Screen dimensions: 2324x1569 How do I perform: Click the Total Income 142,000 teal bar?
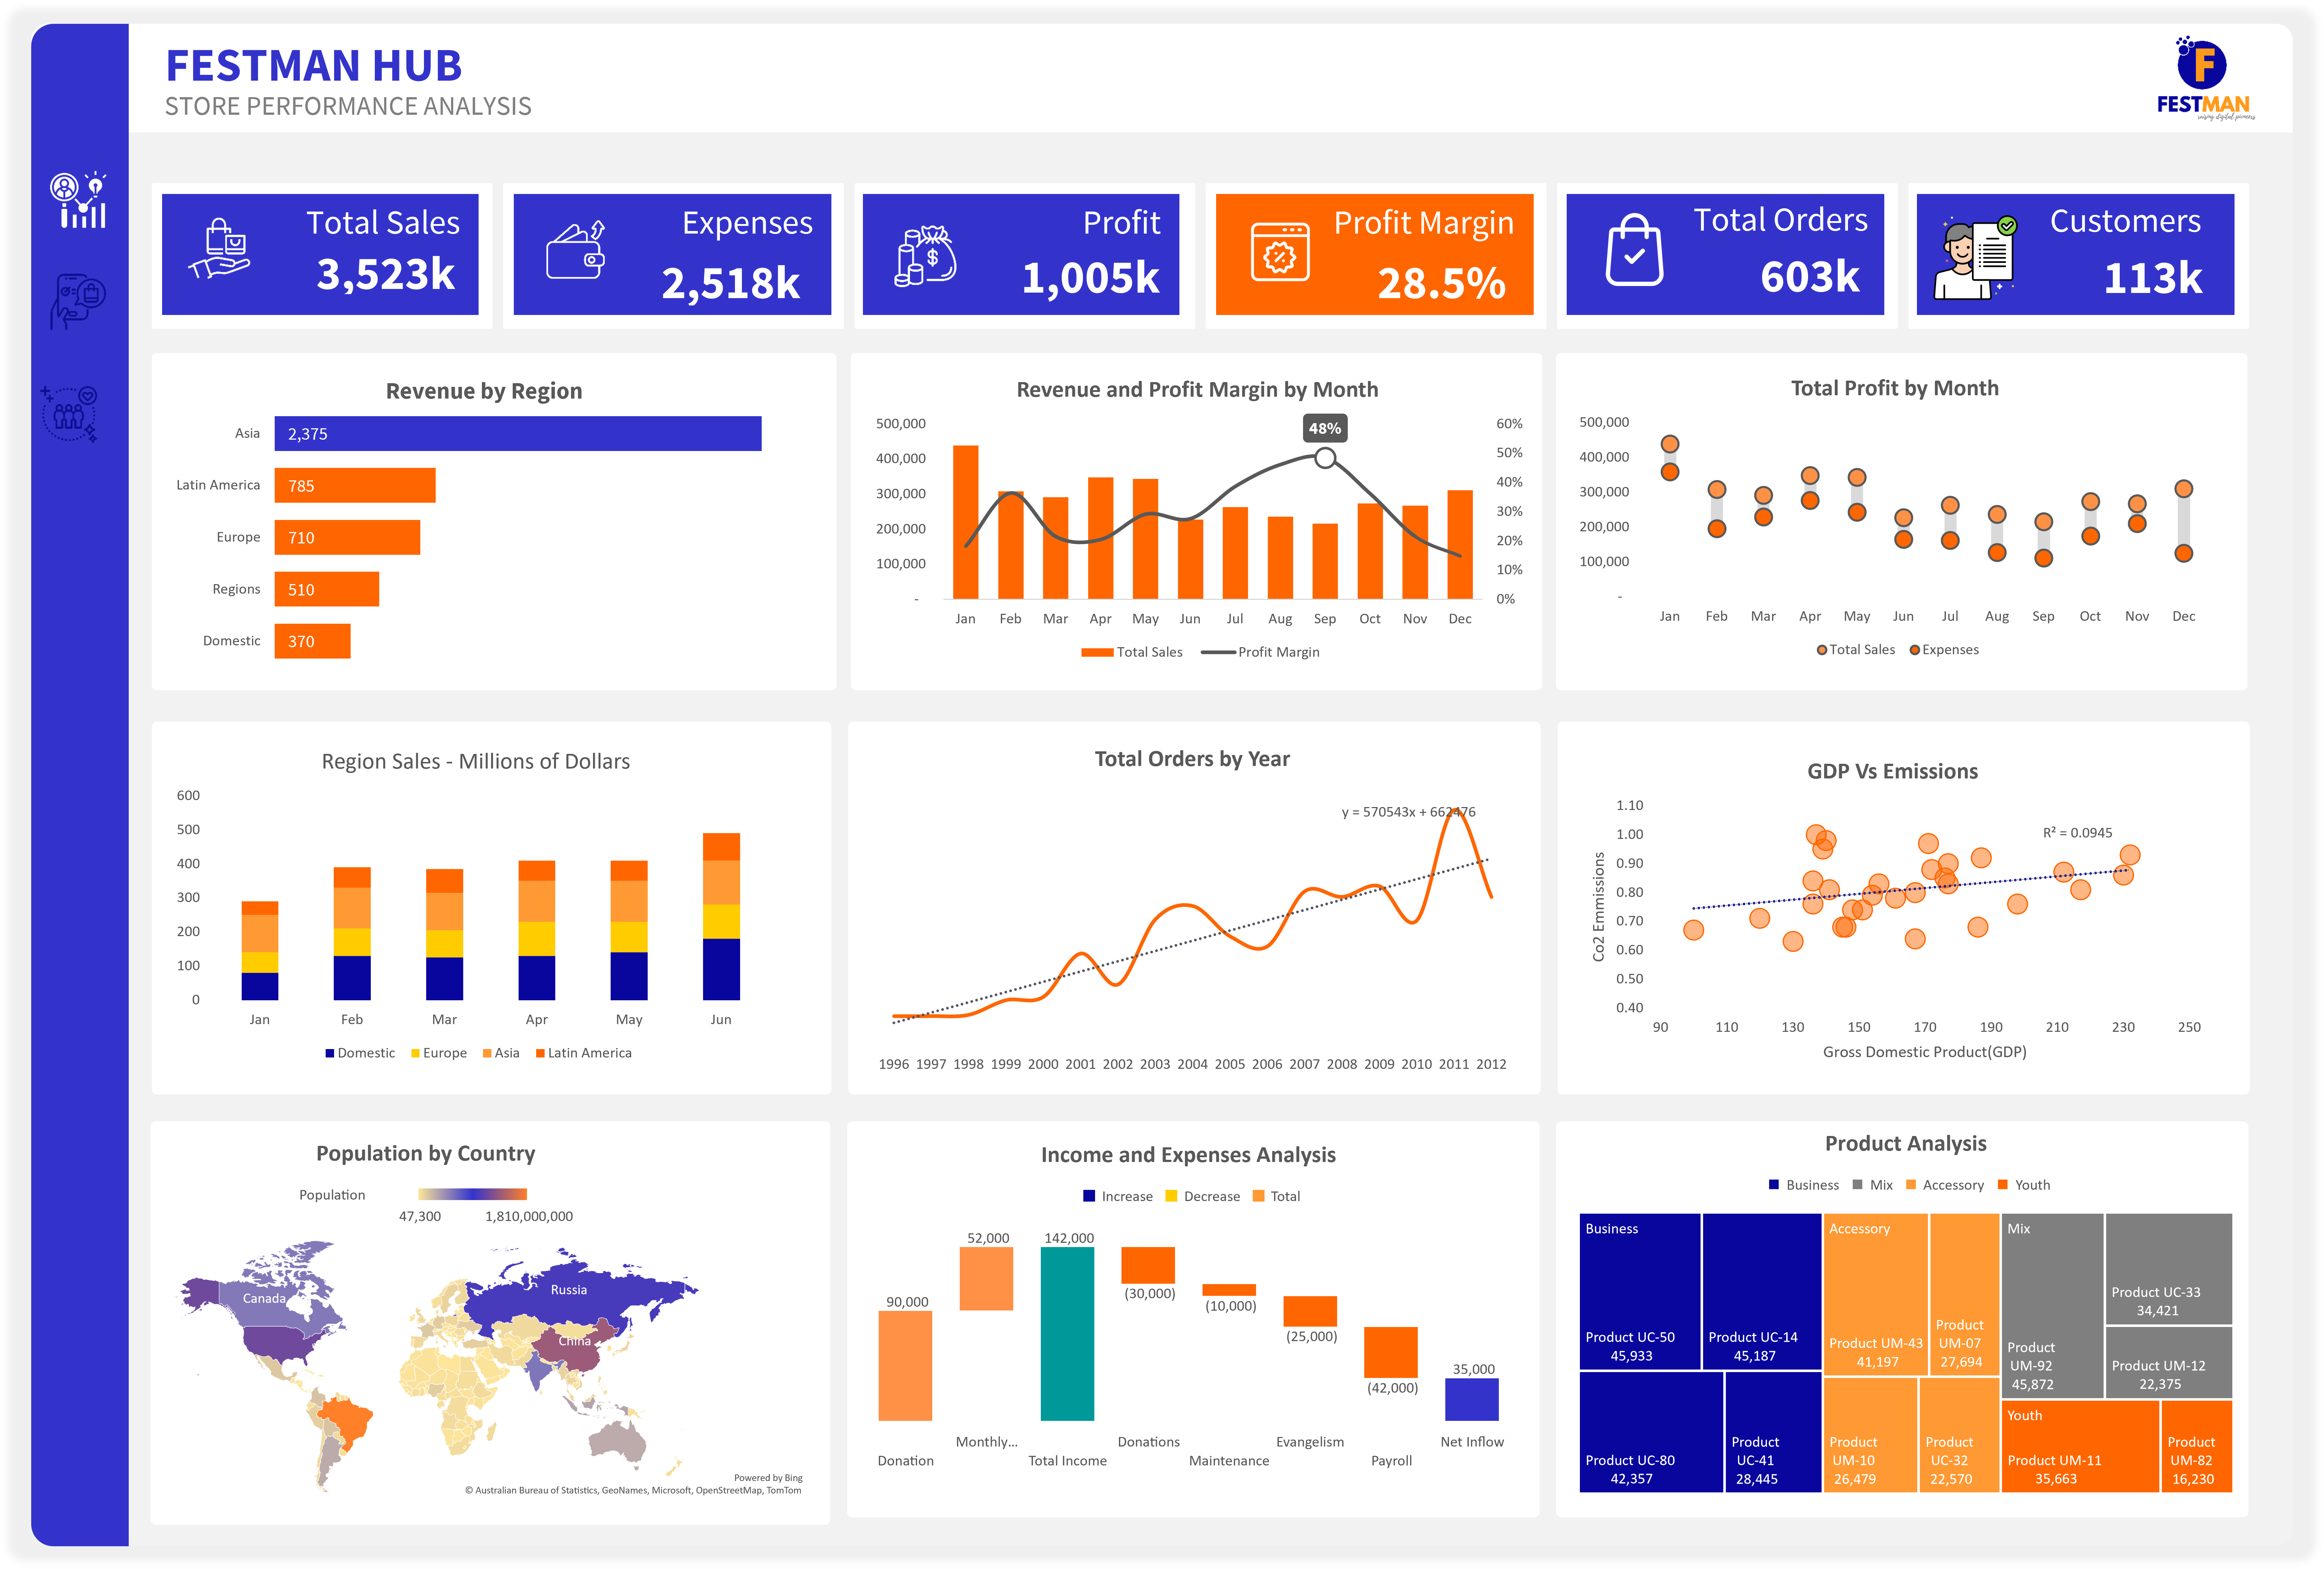pyautogui.click(x=1067, y=1334)
